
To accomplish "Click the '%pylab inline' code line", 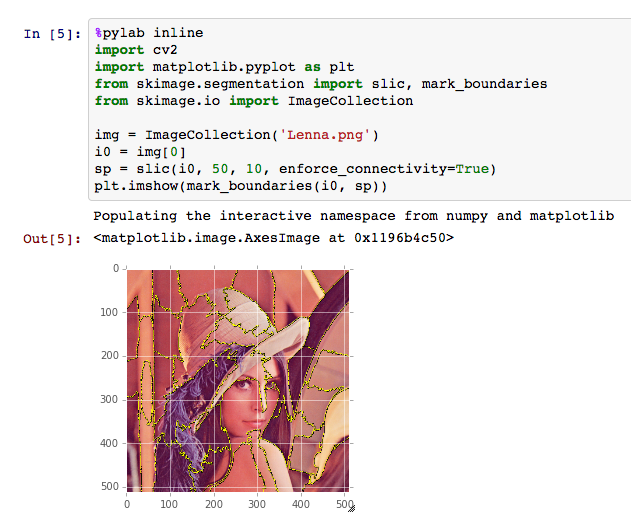I will (x=149, y=33).
